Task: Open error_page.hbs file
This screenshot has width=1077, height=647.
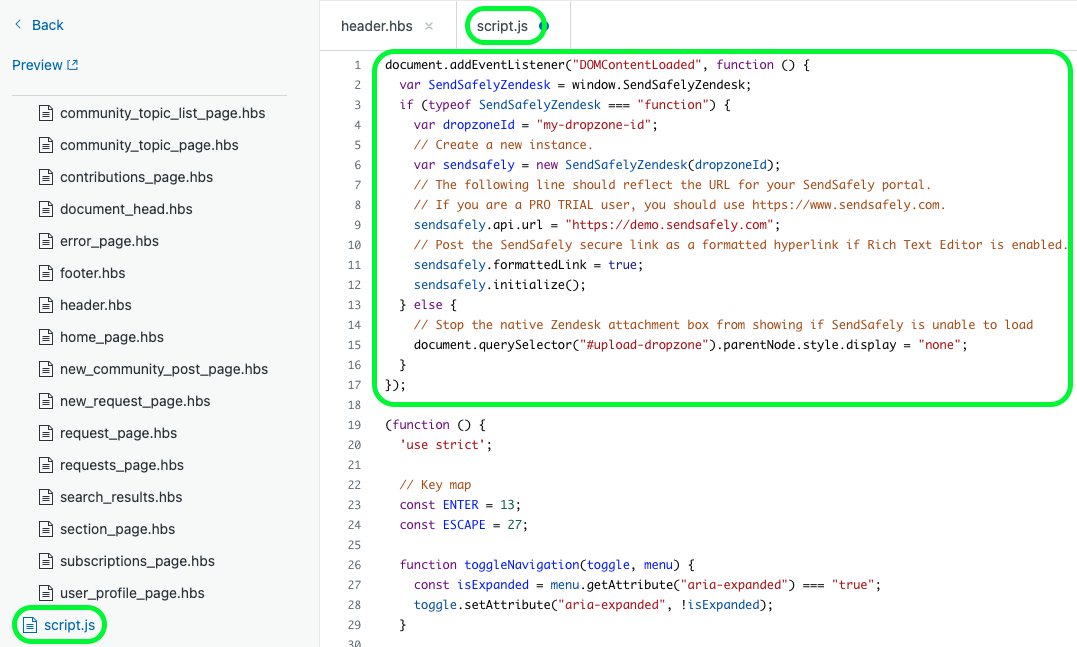Action: click(109, 241)
